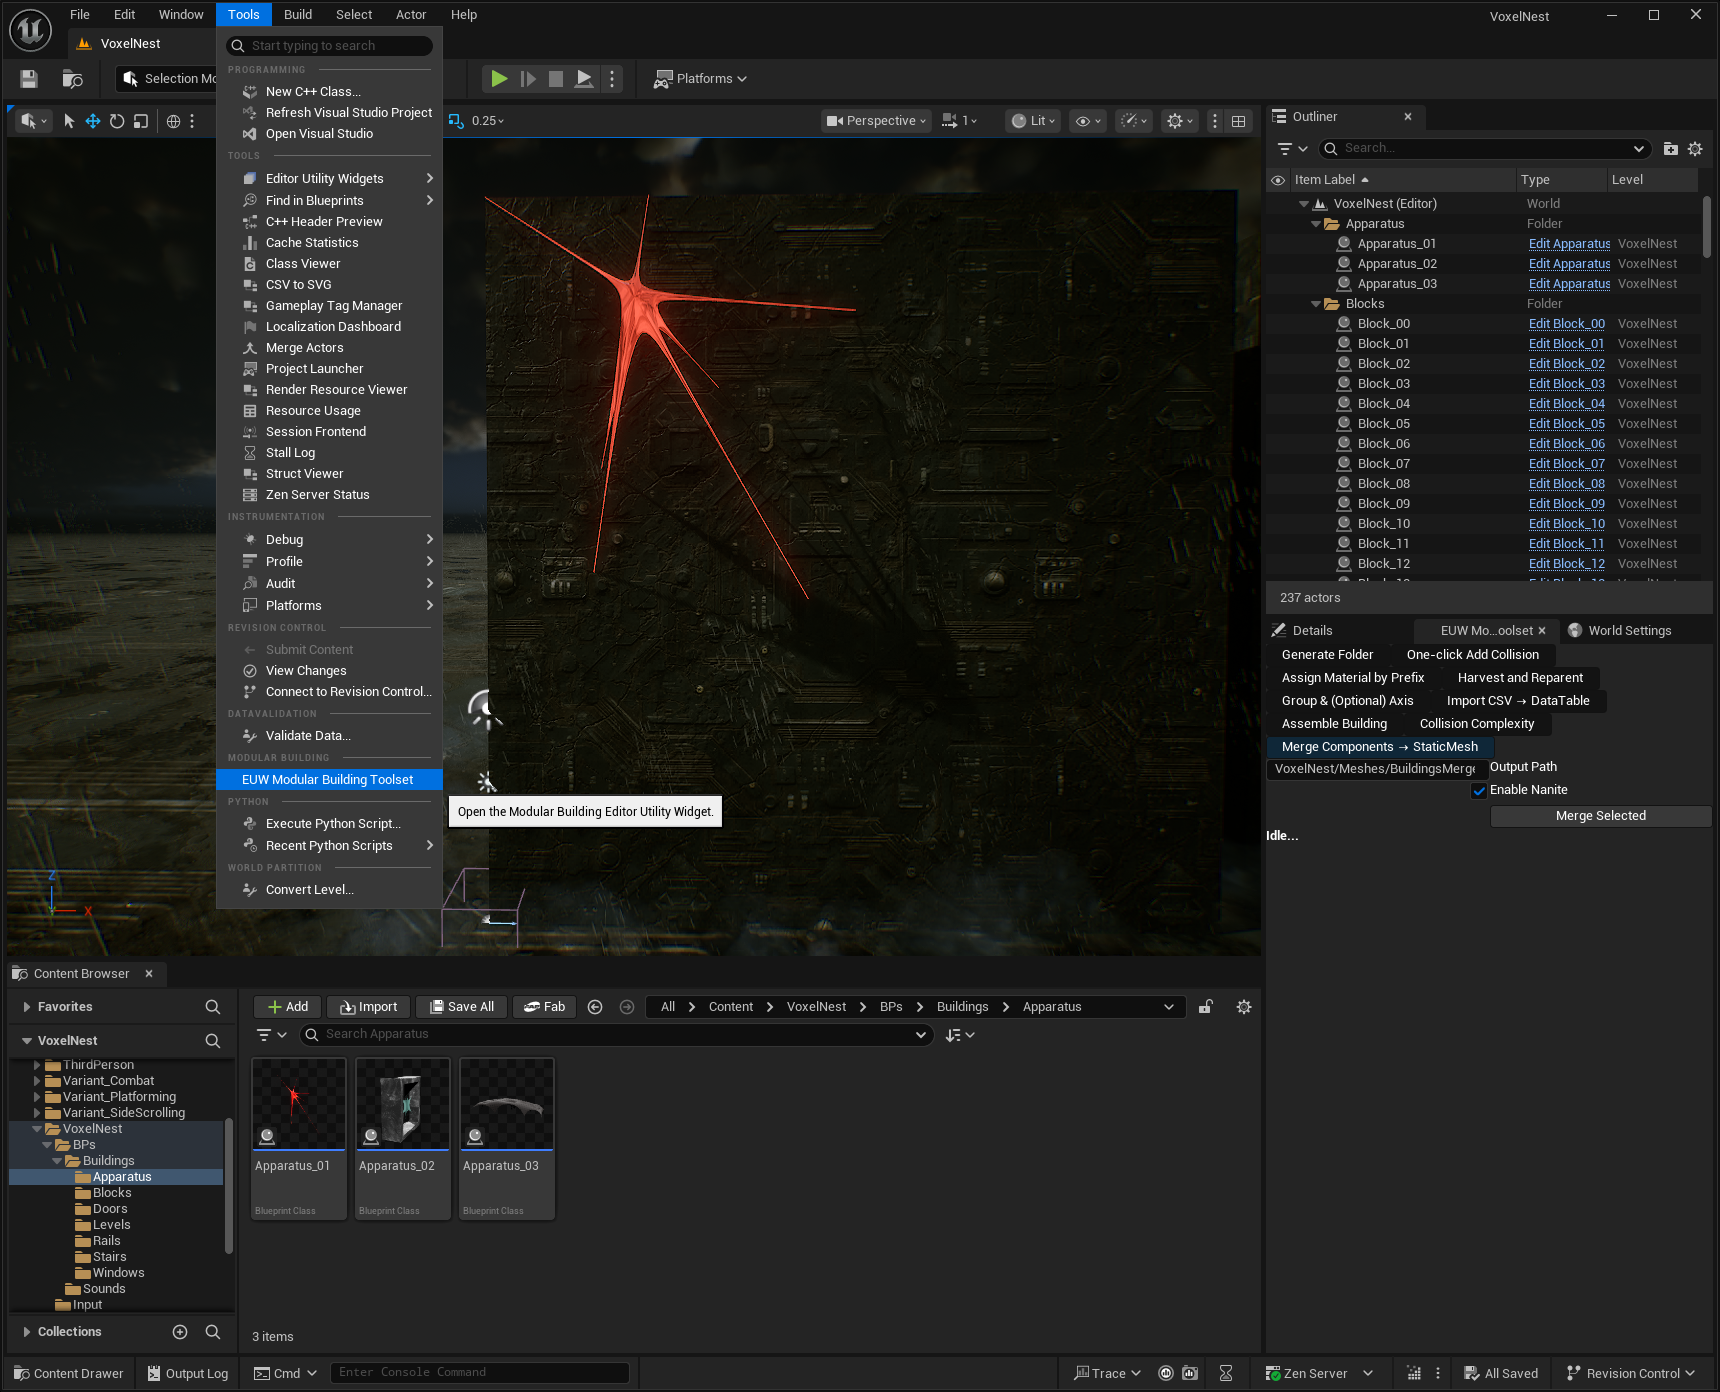The width and height of the screenshot is (1720, 1392).
Task: Open the Perspective viewport dropdown
Action: coord(876,121)
